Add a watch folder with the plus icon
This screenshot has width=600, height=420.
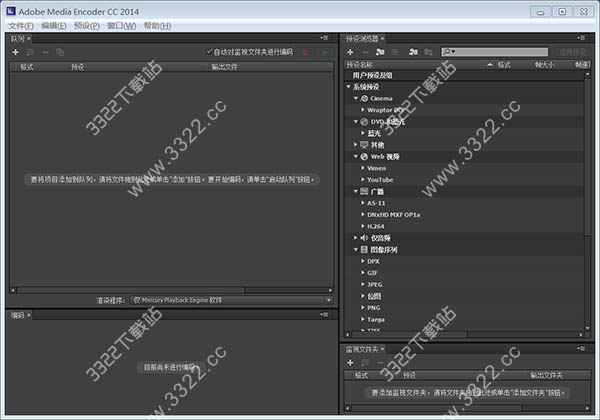tap(350, 363)
